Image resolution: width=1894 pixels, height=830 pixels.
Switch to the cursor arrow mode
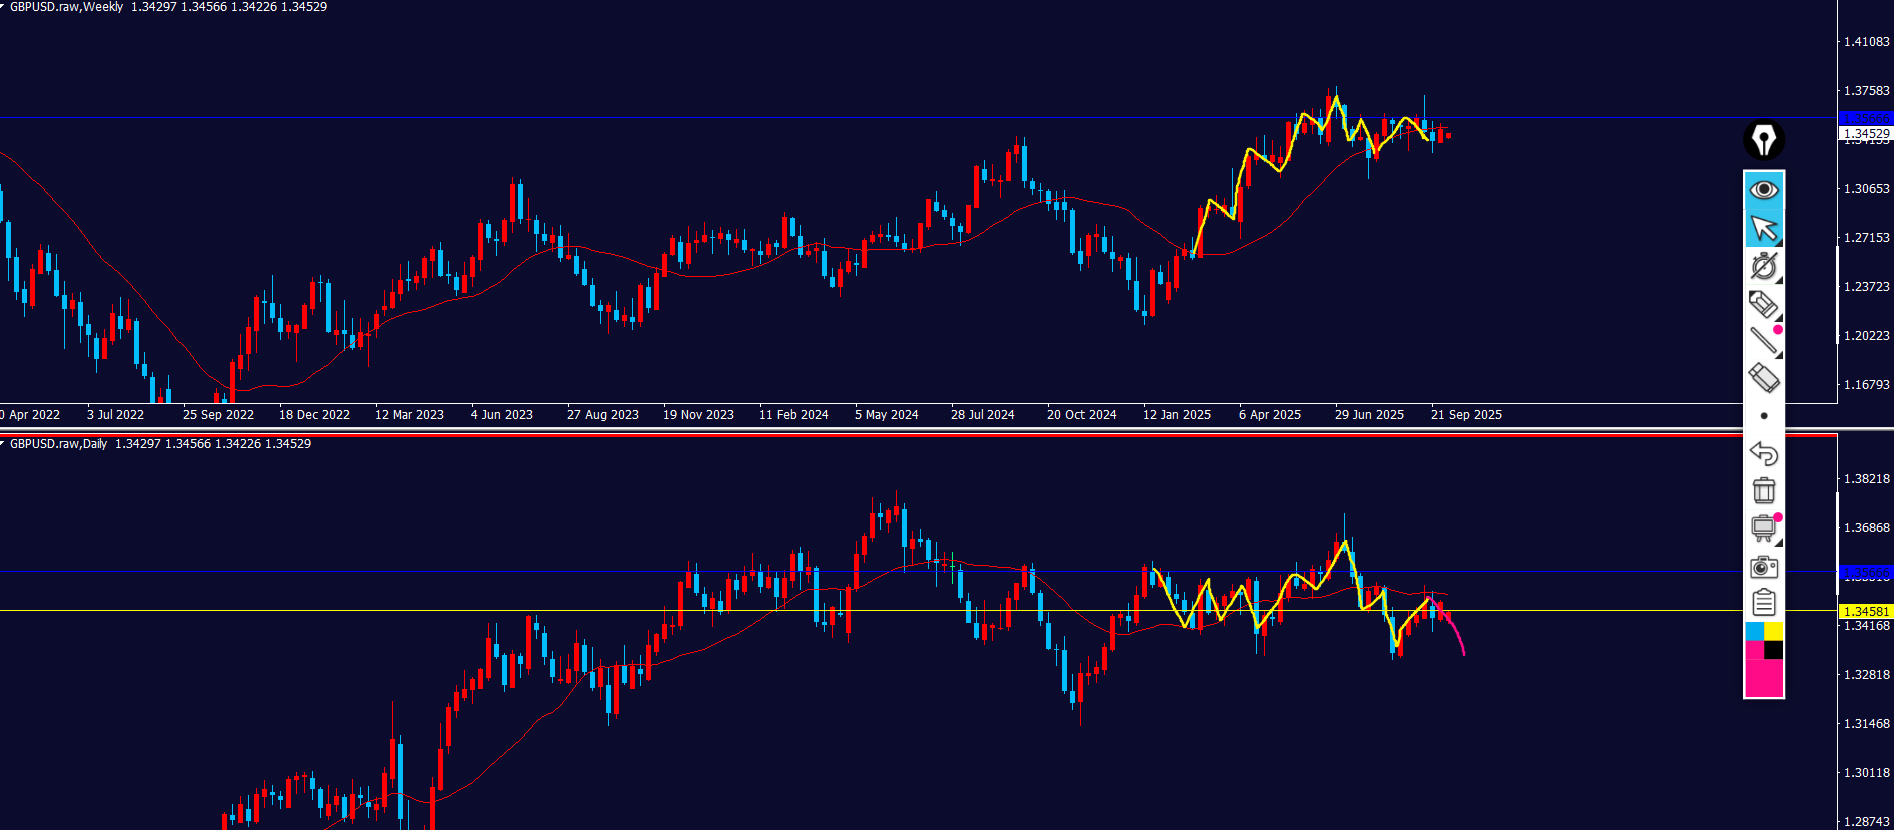(1764, 228)
